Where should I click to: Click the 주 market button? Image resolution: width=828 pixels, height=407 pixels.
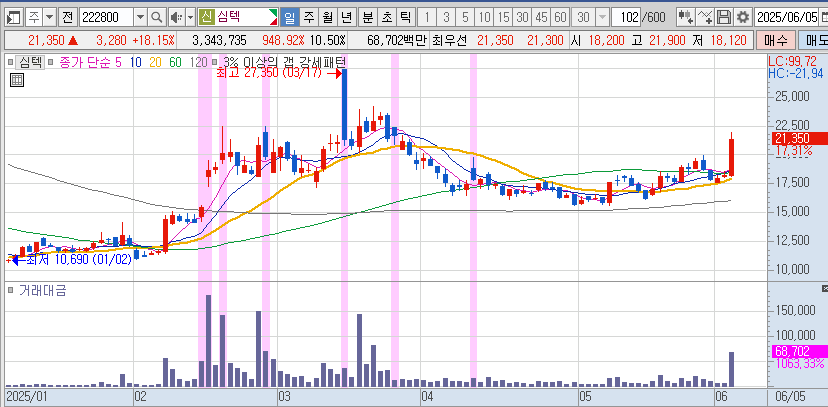click(34, 18)
